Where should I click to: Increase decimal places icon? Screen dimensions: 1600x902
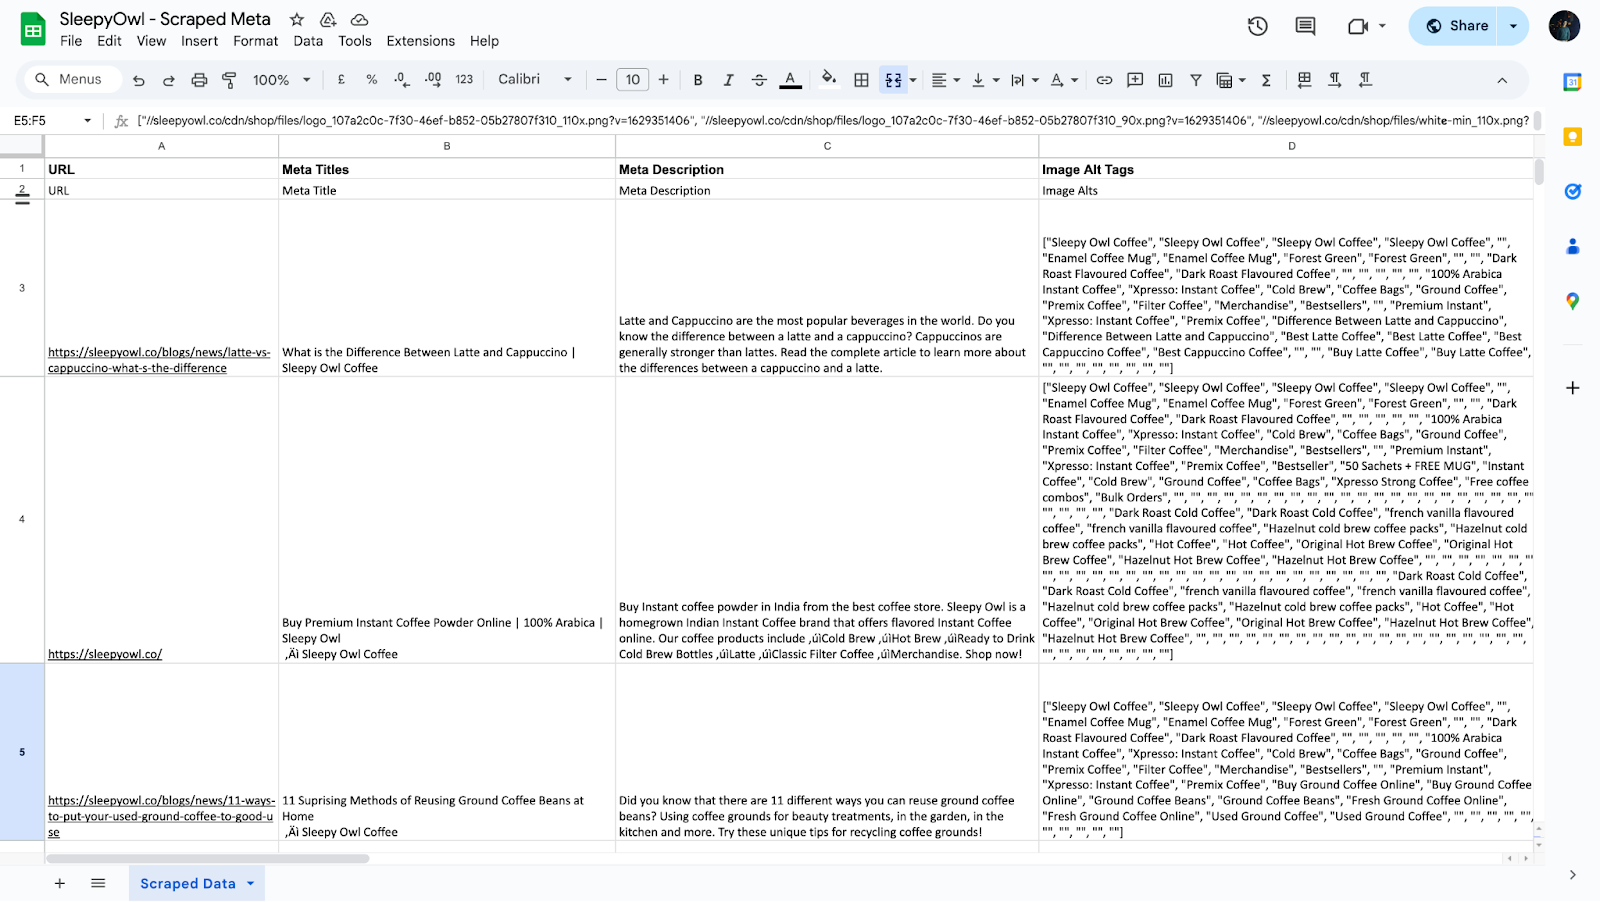coord(433,80)
